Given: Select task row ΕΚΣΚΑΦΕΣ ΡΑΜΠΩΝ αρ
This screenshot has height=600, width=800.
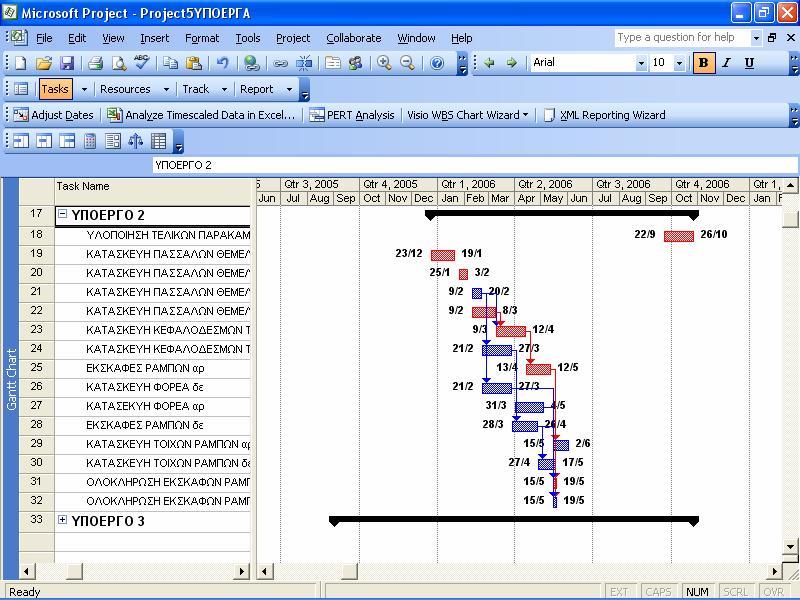Looking at the screenshot, I should 153,368.
